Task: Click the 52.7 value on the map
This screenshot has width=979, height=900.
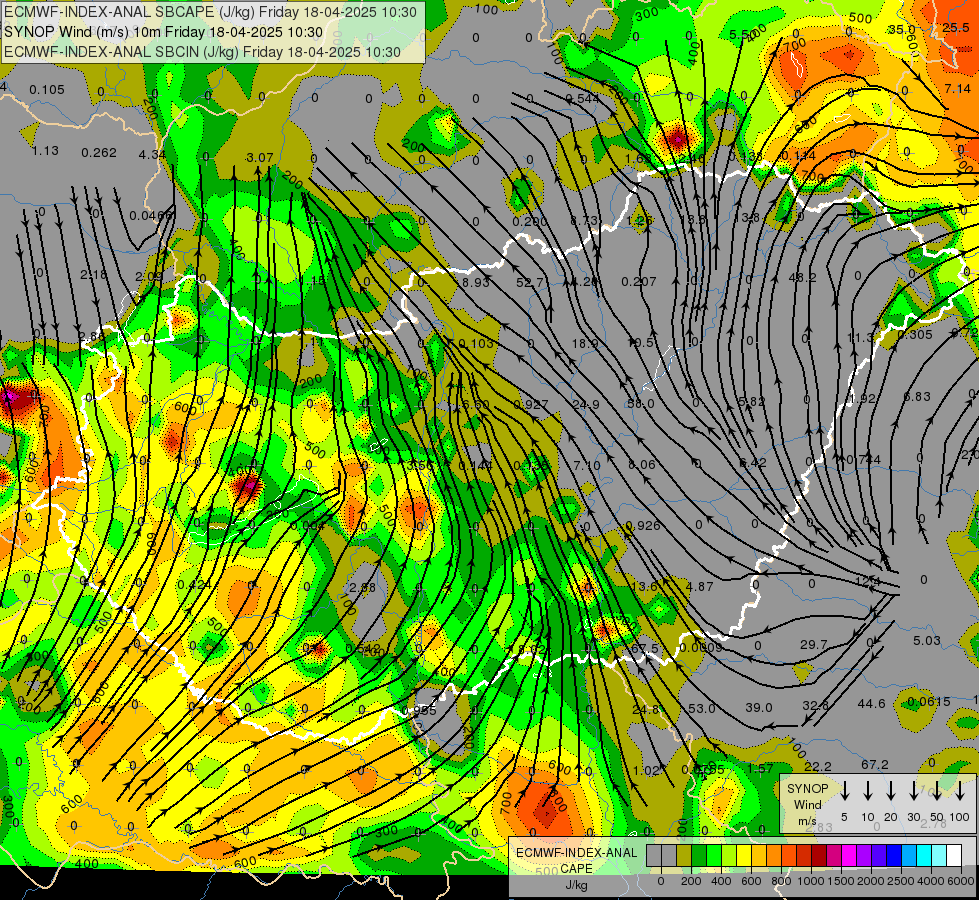Action: (x=529, y=282)
